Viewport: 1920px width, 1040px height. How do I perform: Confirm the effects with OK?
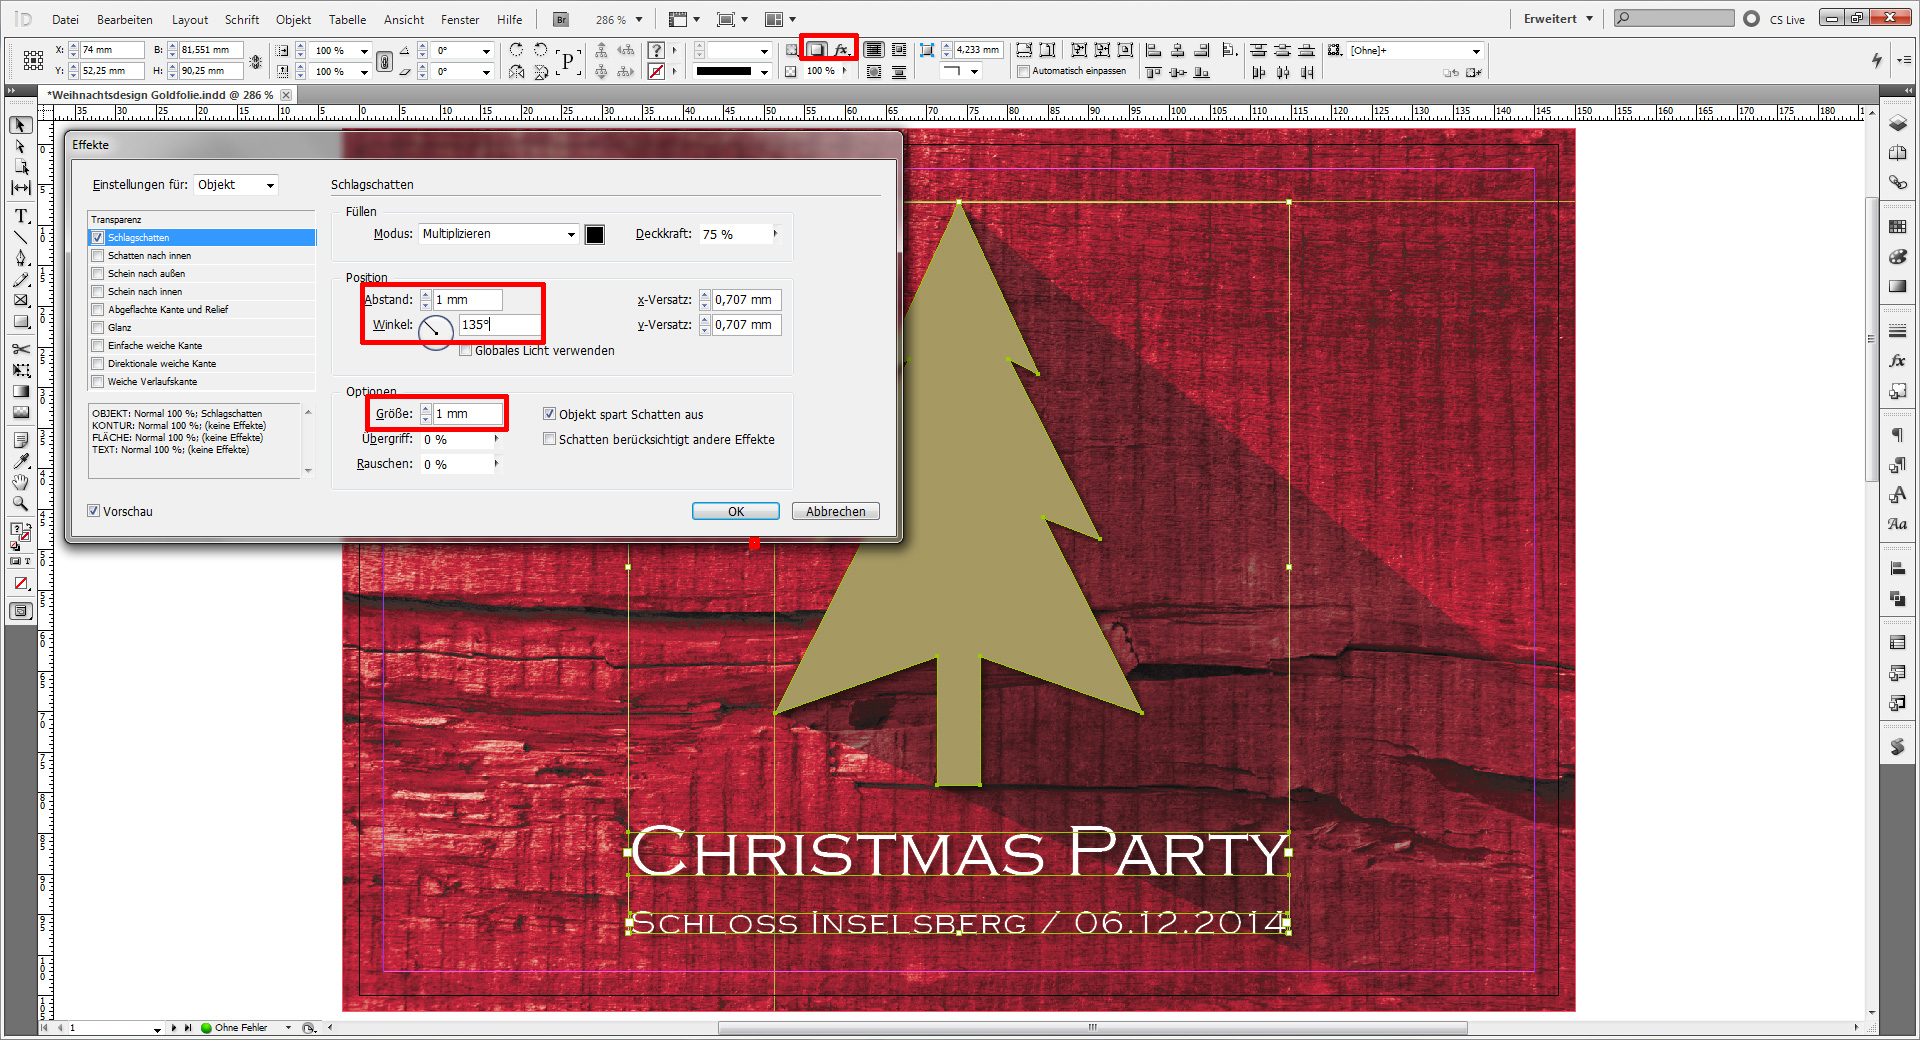[735, 511]
